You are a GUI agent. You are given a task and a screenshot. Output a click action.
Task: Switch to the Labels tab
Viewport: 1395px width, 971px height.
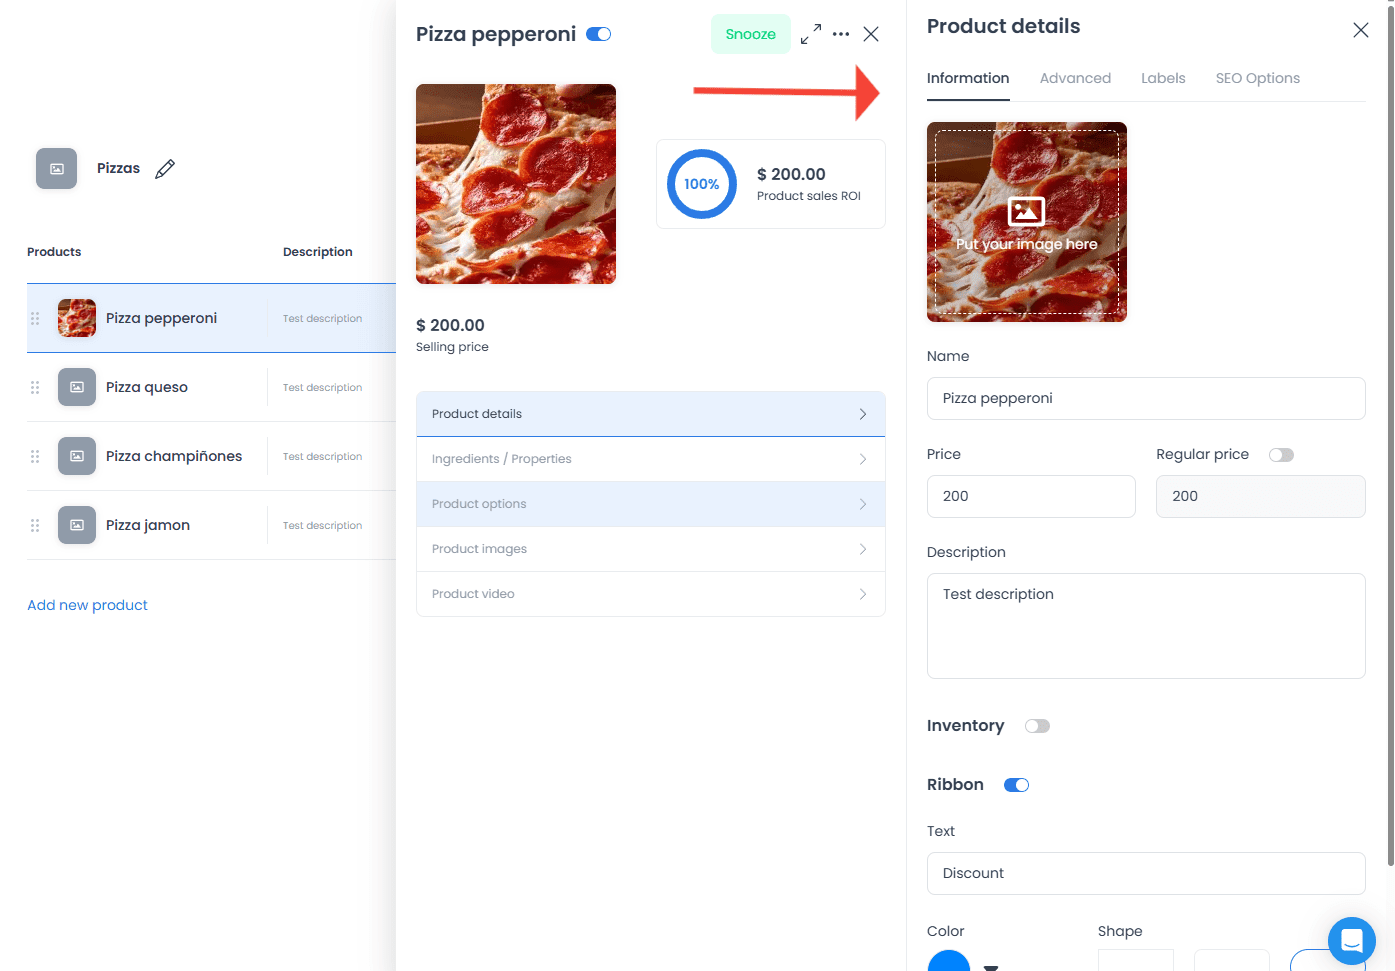[x=1163, y=78]
